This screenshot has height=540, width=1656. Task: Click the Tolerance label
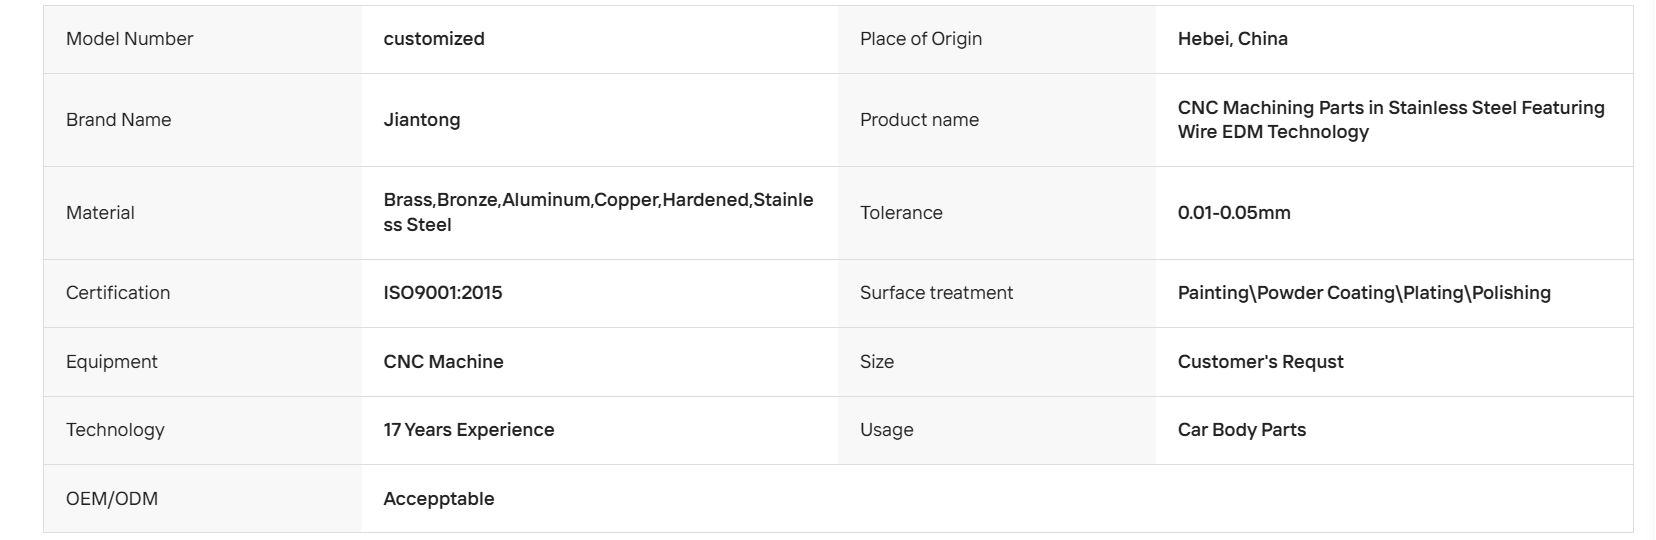tap(901, 213)
